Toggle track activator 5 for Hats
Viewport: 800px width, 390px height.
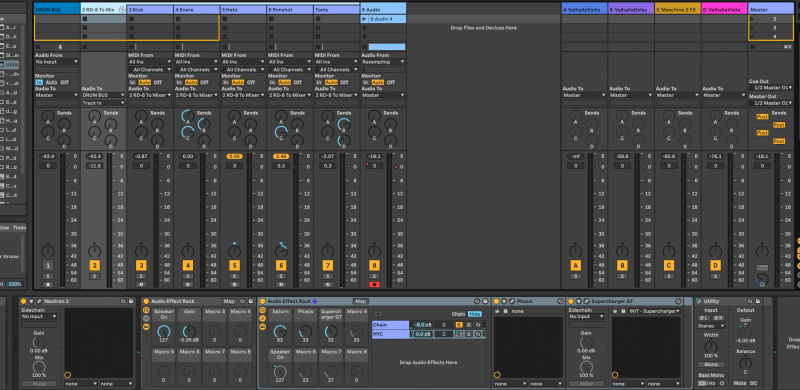[234, 265]
